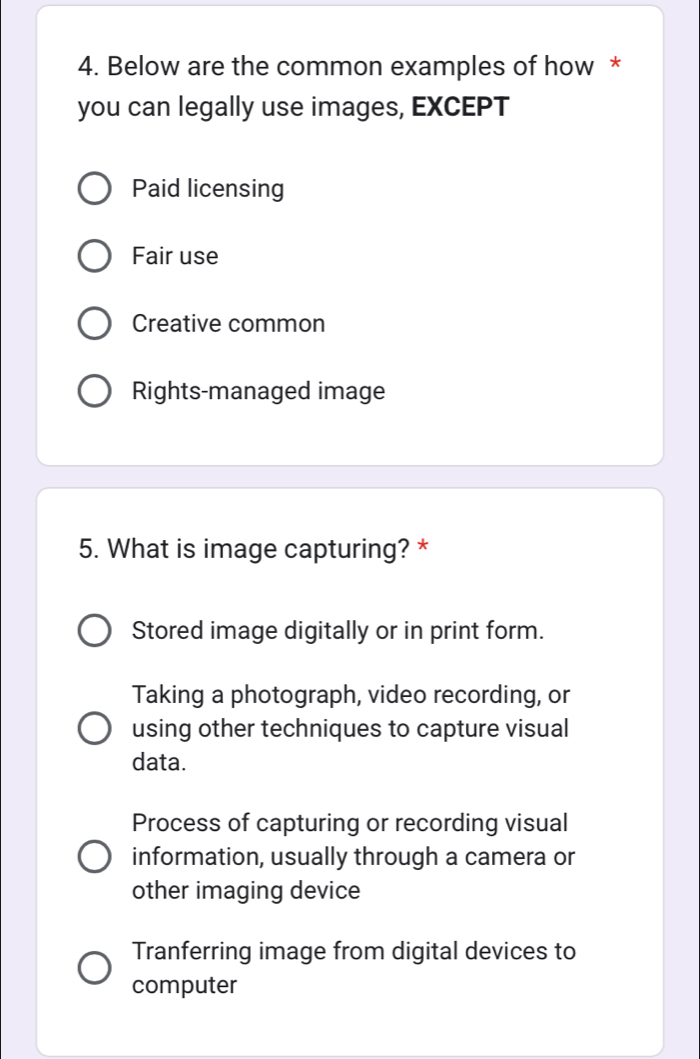Click the Creative common answer text
Viewport: 700px width, 1059px height.
point(228,323)
